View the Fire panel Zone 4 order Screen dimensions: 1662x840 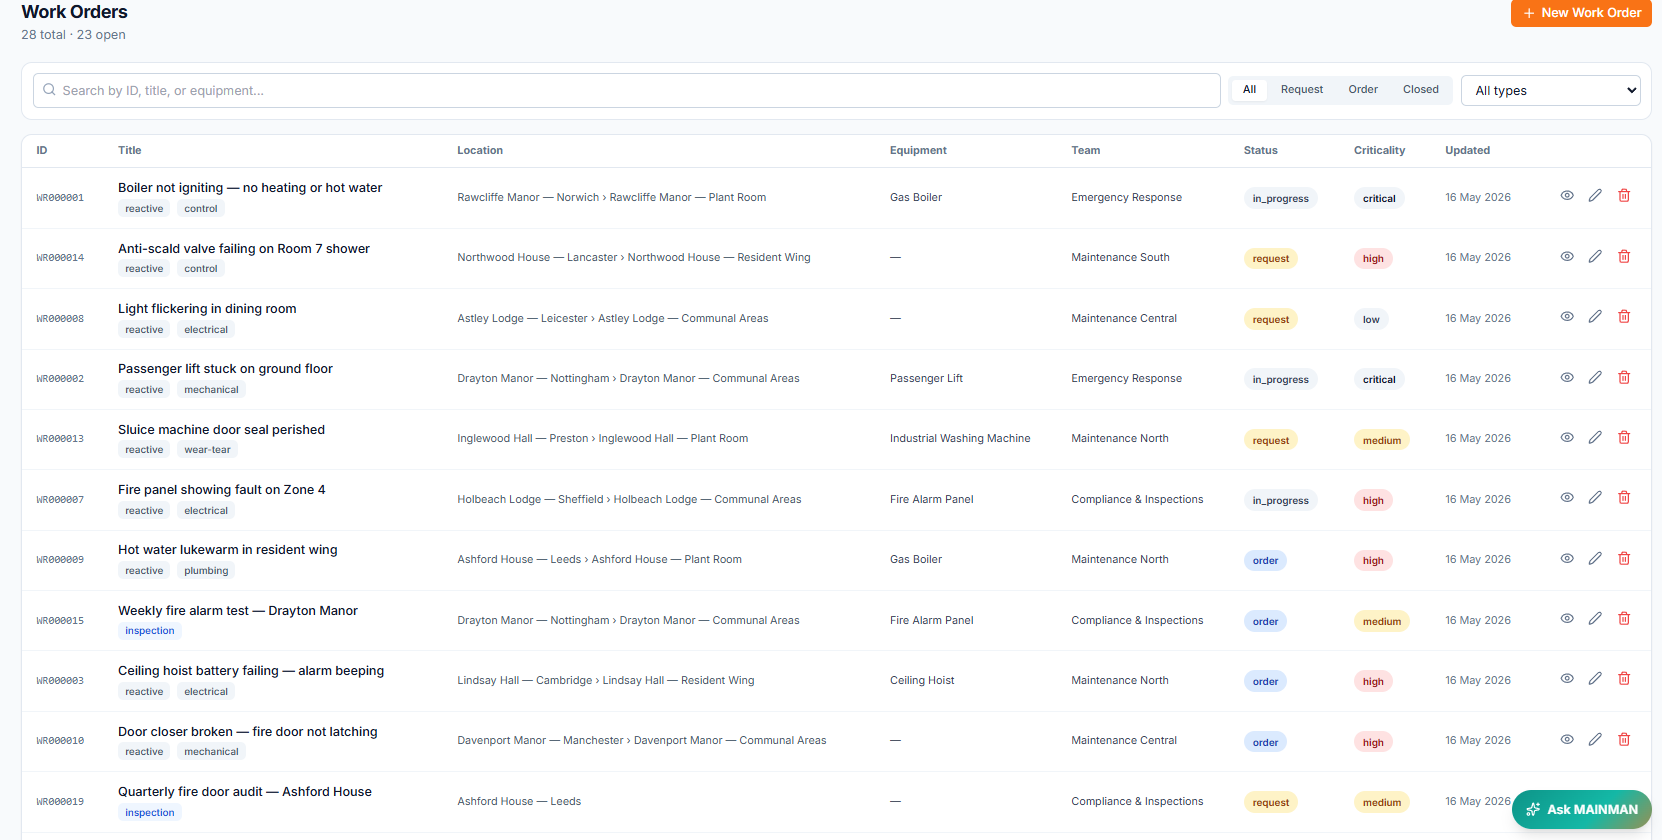click(x=1567, y=498)
